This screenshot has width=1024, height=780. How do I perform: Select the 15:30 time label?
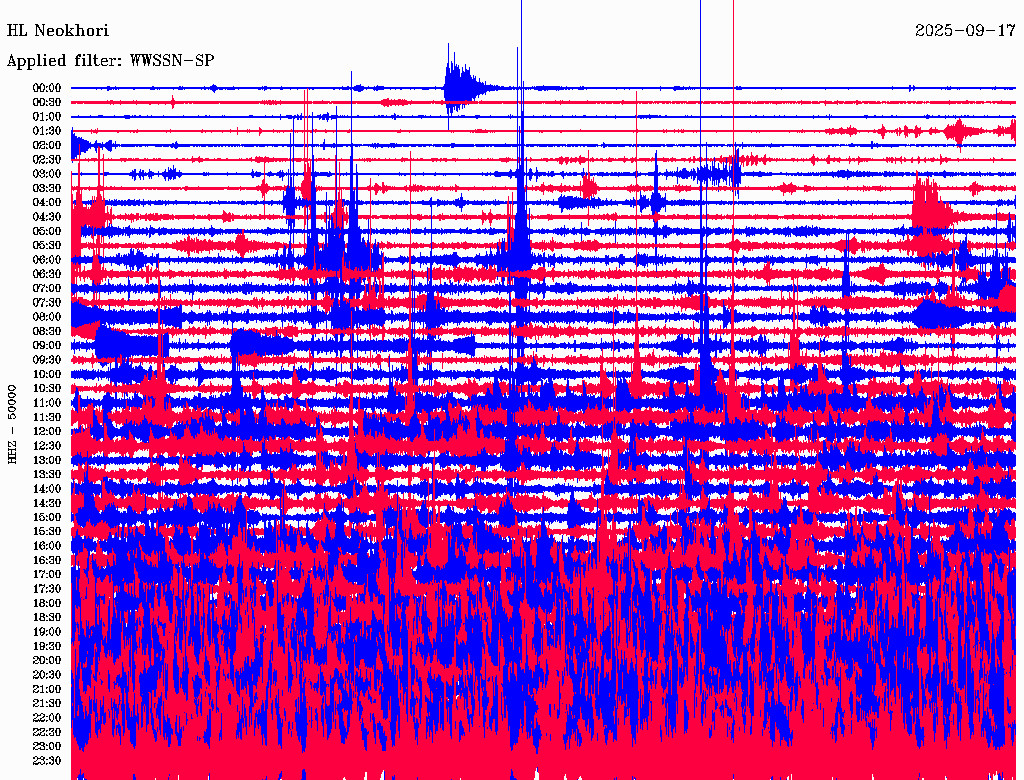[47, 532]
